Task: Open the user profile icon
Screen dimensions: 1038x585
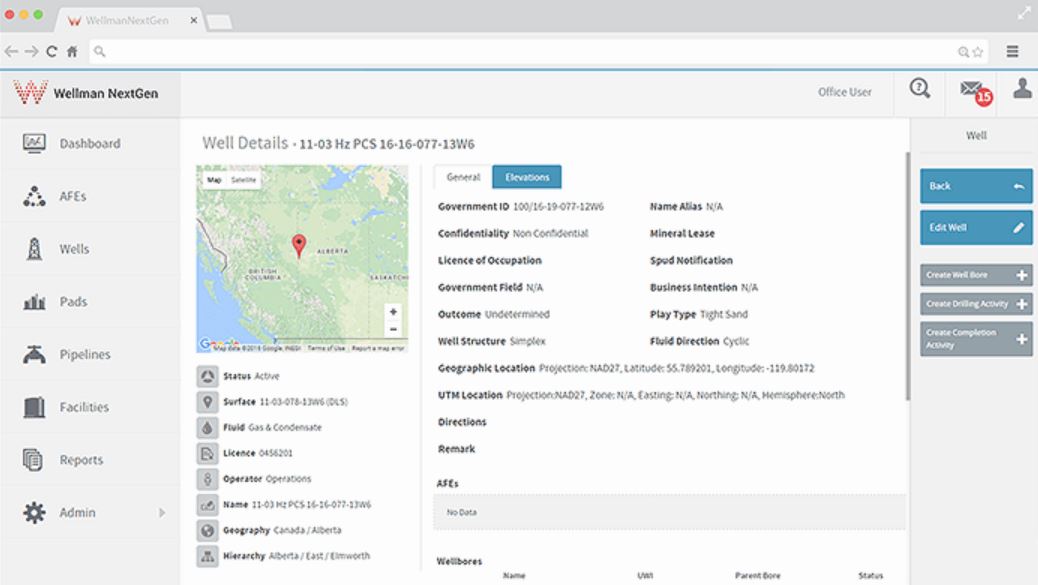Action: [1022, 88]
